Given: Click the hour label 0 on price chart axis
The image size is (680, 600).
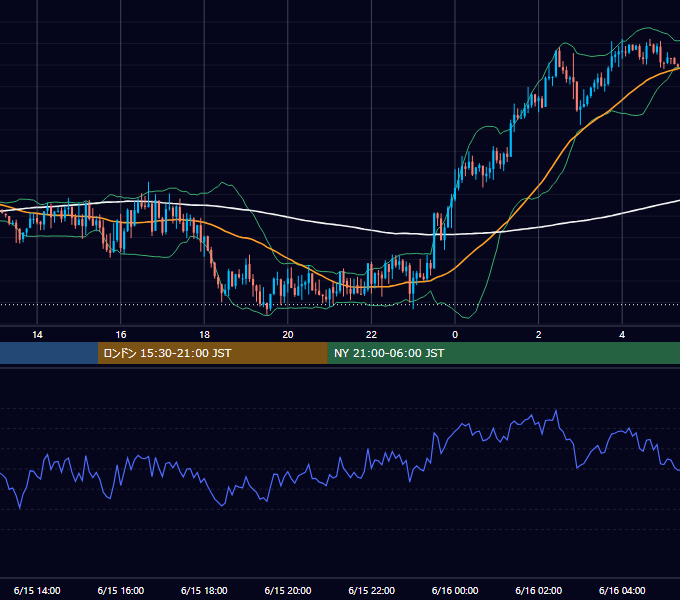Looking at the screenshot, I should point(455,335).
